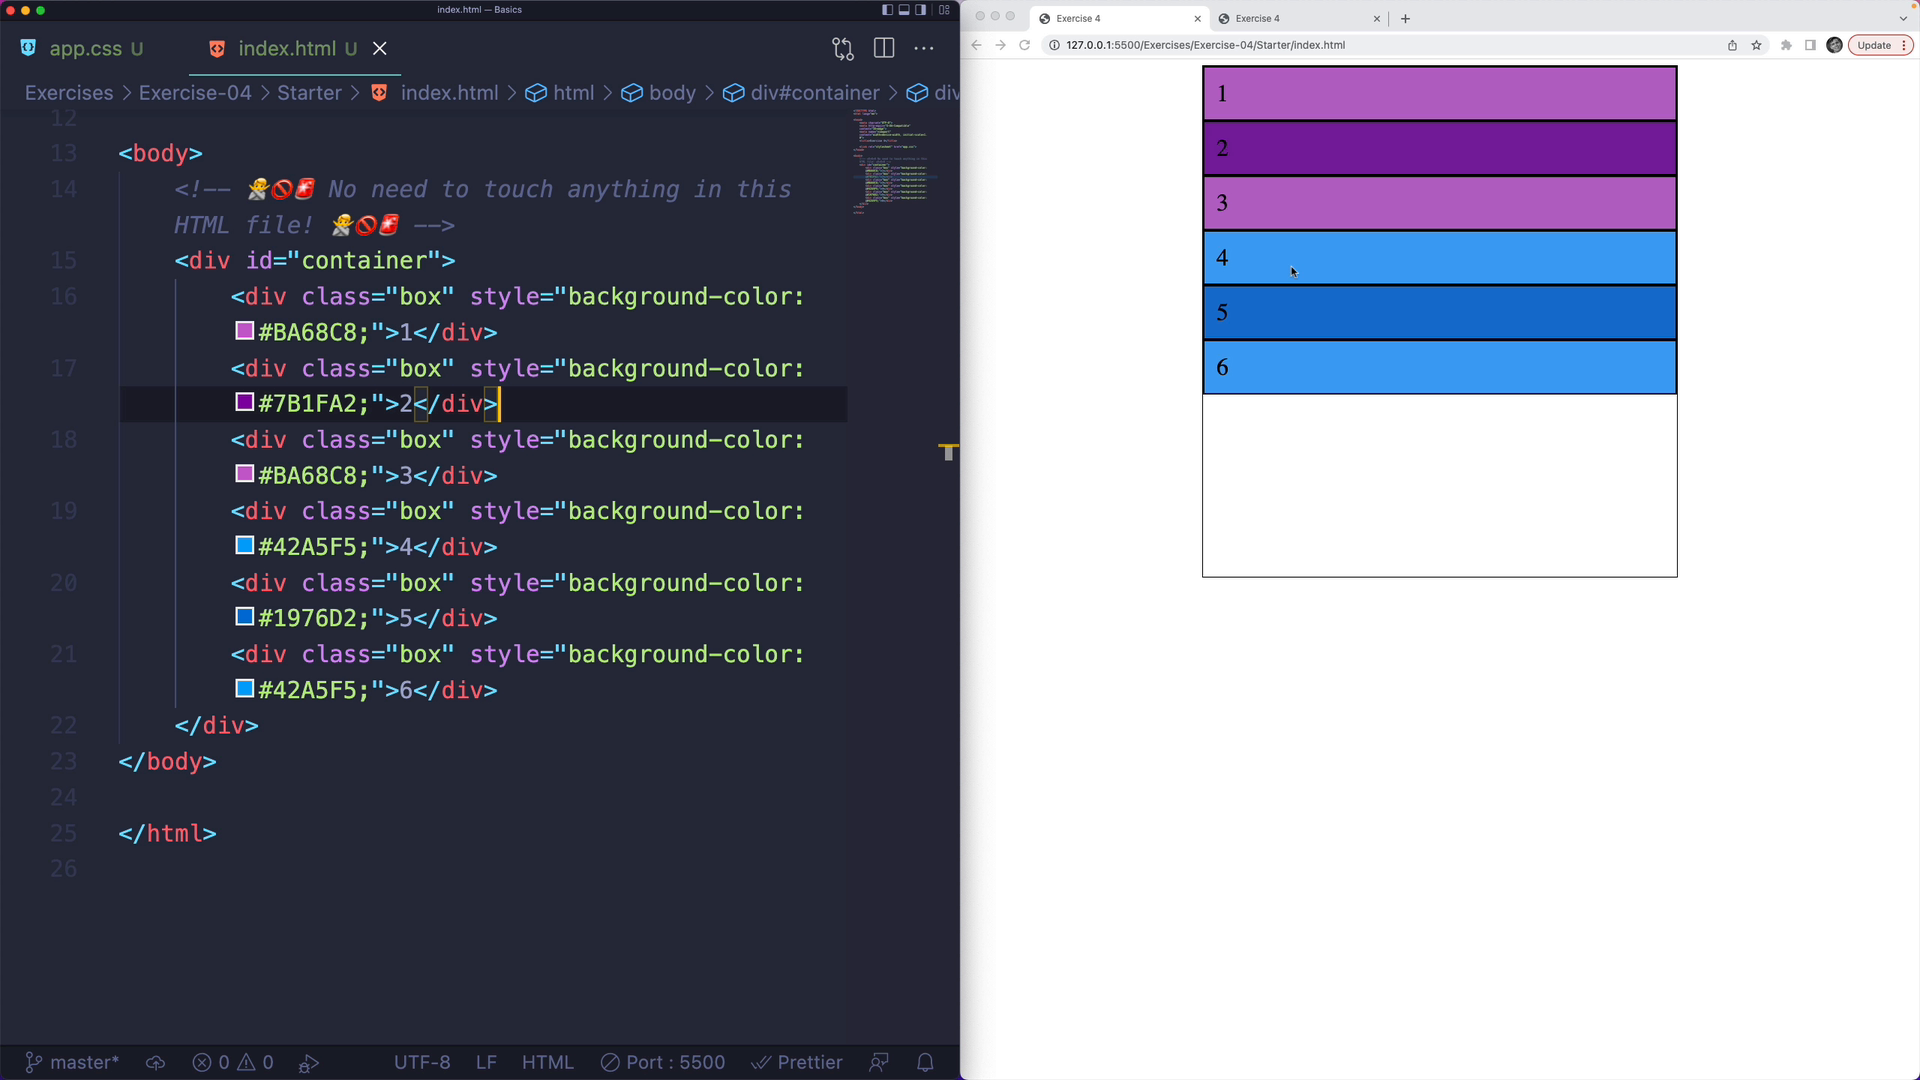Switch to second Exercise 4 Chrome tab
The image size is (1920, 1080).
(1297, 18)
